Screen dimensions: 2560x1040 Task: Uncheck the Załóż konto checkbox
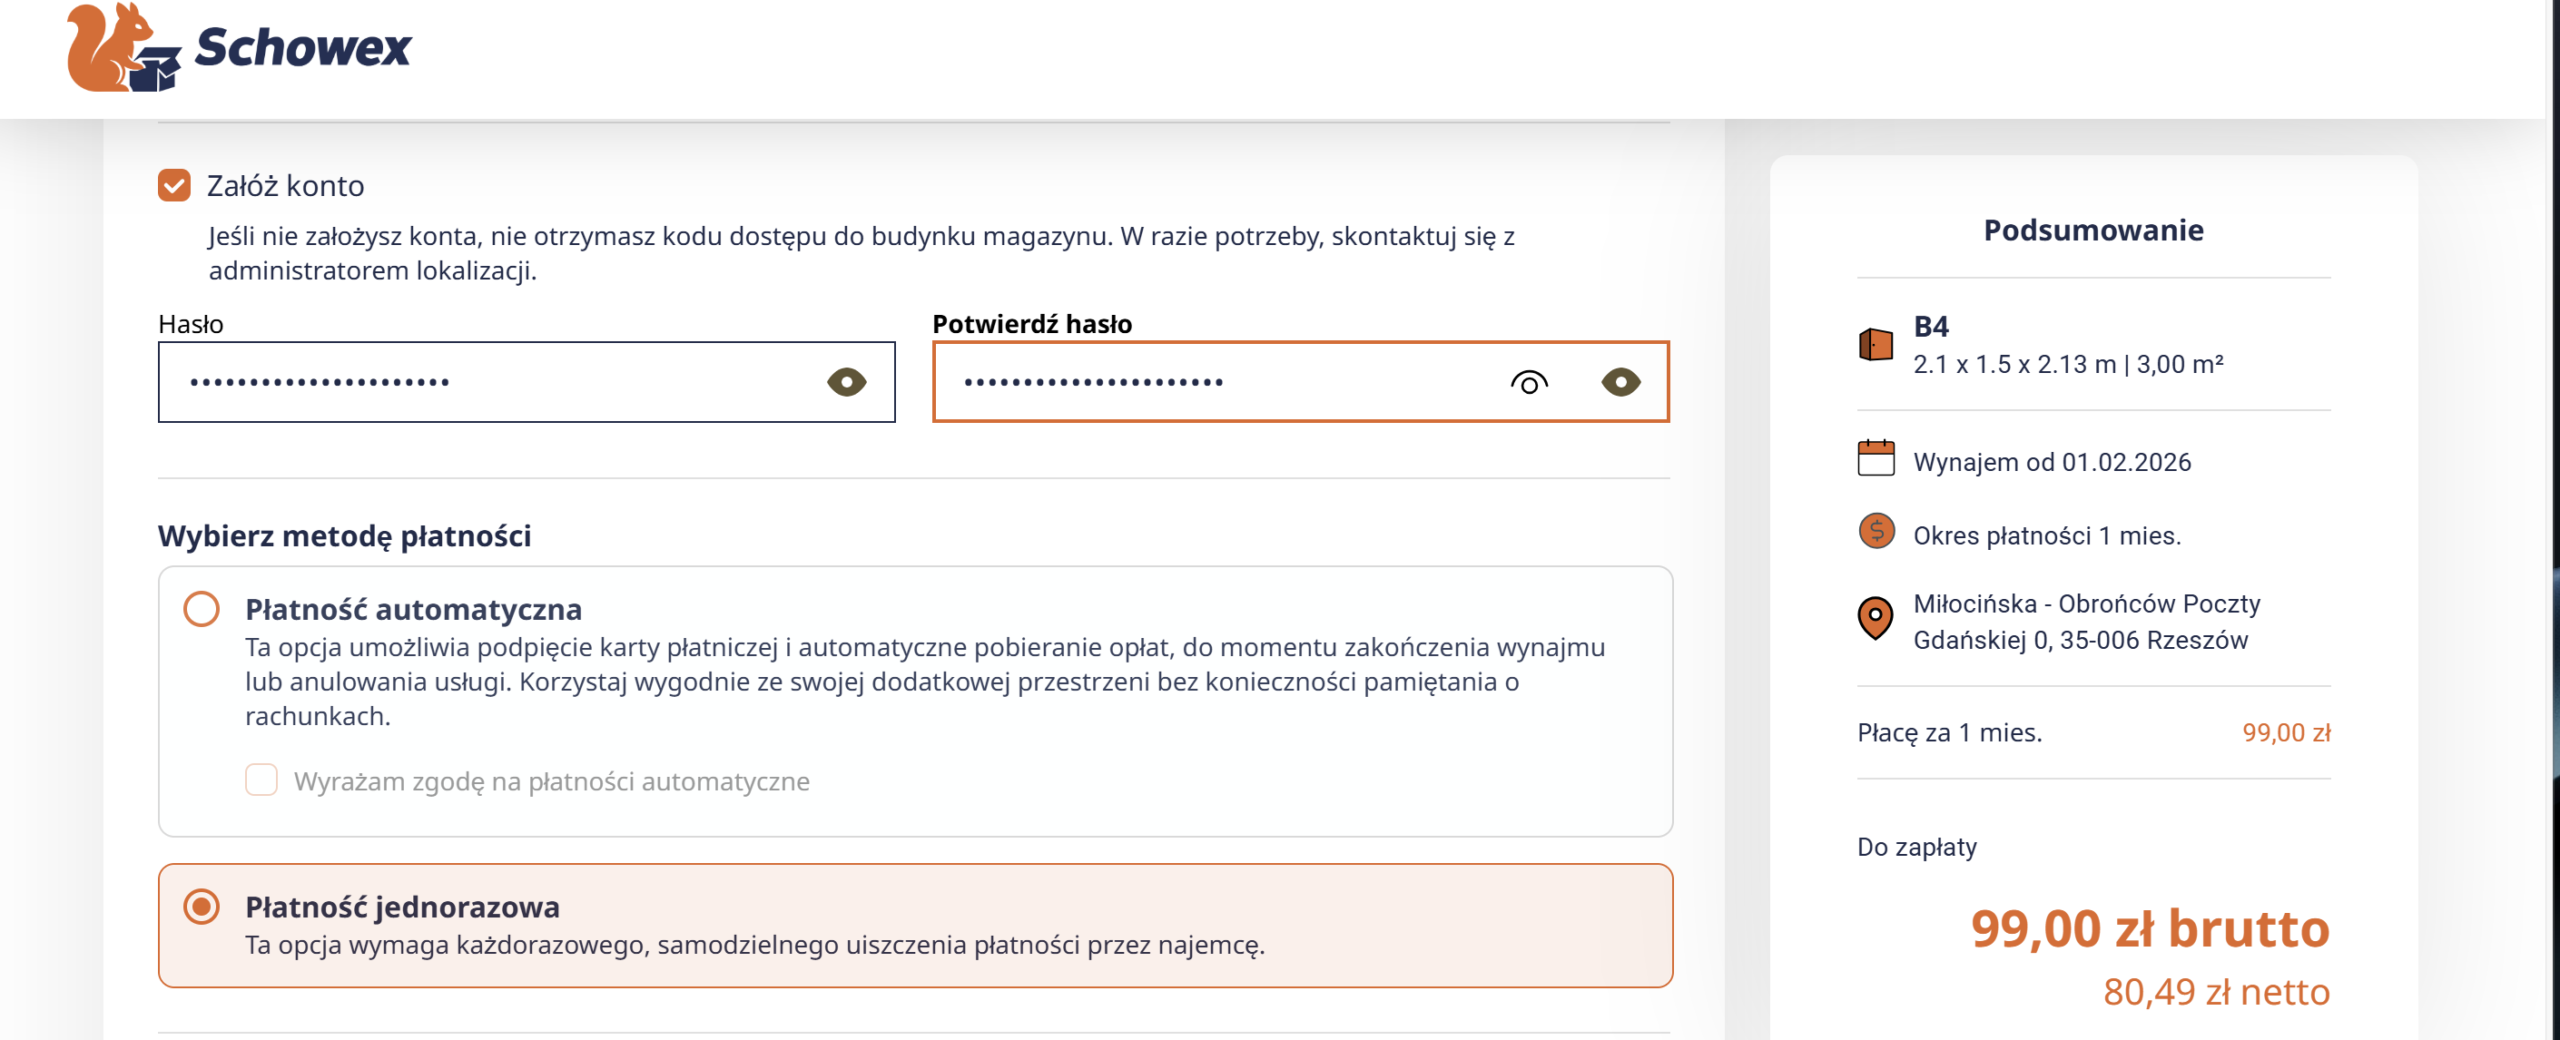174,186
